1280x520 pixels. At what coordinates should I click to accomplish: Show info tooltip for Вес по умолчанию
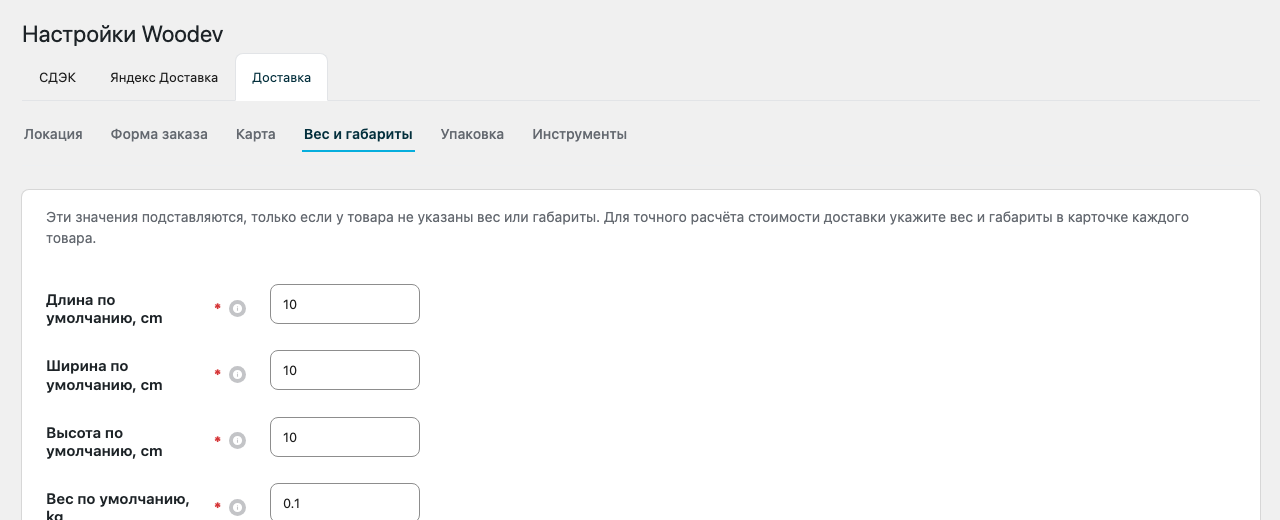[238, 506]
